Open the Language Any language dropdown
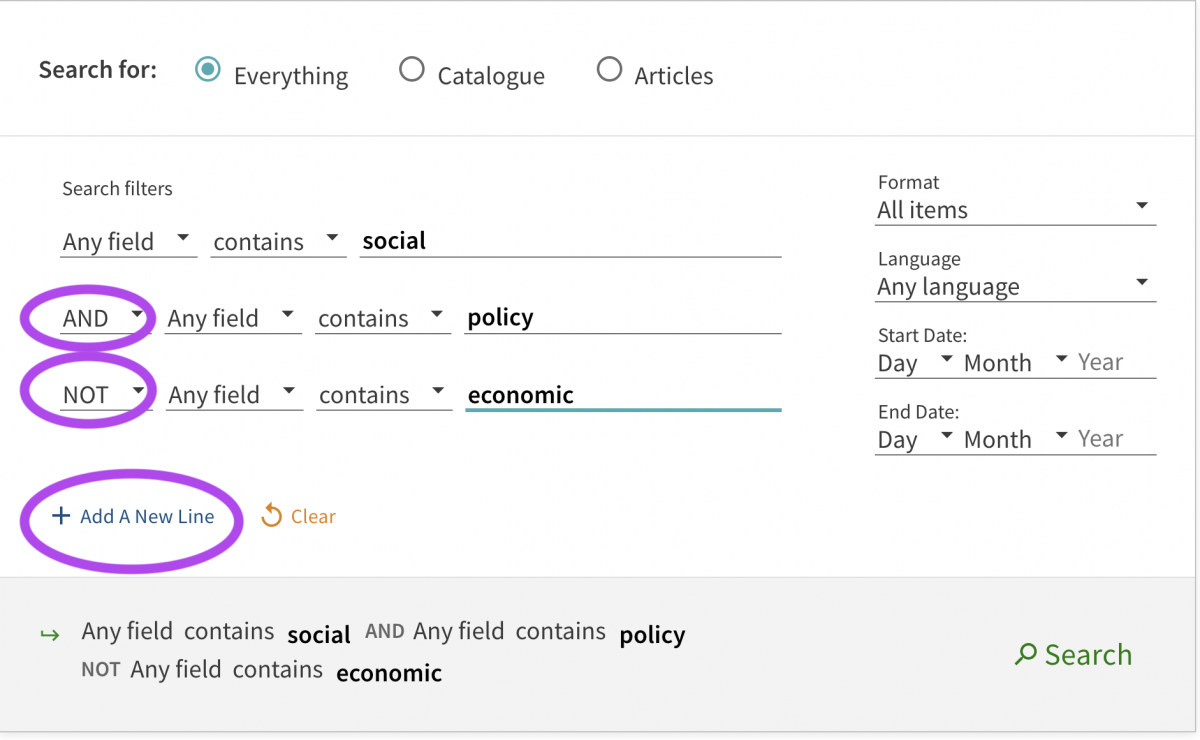This screenshot has height=740, width=1200. 1015,287
